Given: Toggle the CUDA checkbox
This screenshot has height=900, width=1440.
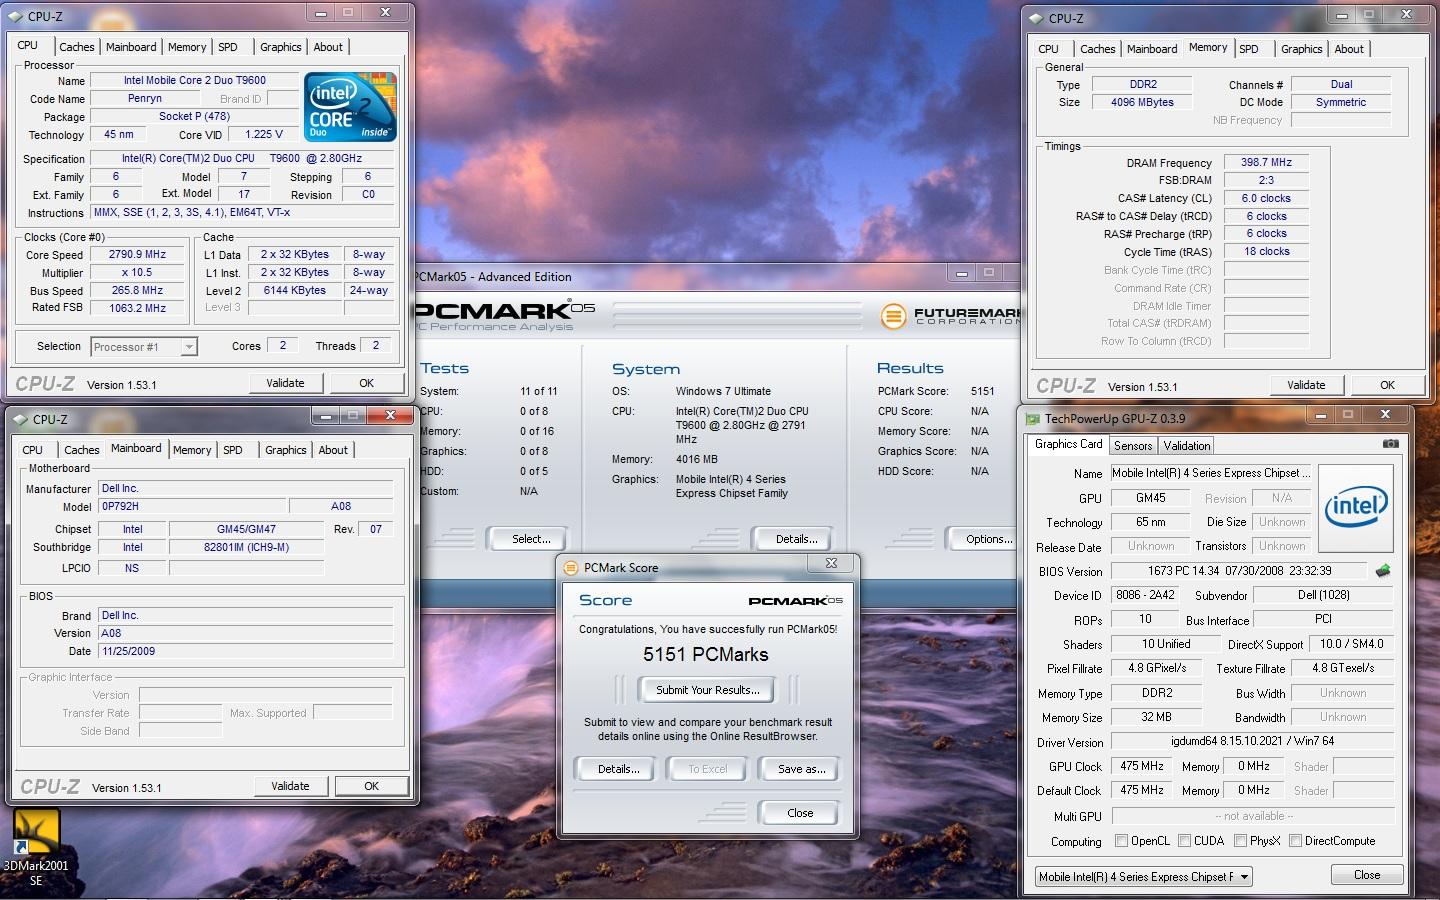Looking at the screenshot, I should (x=1184, y=841).
